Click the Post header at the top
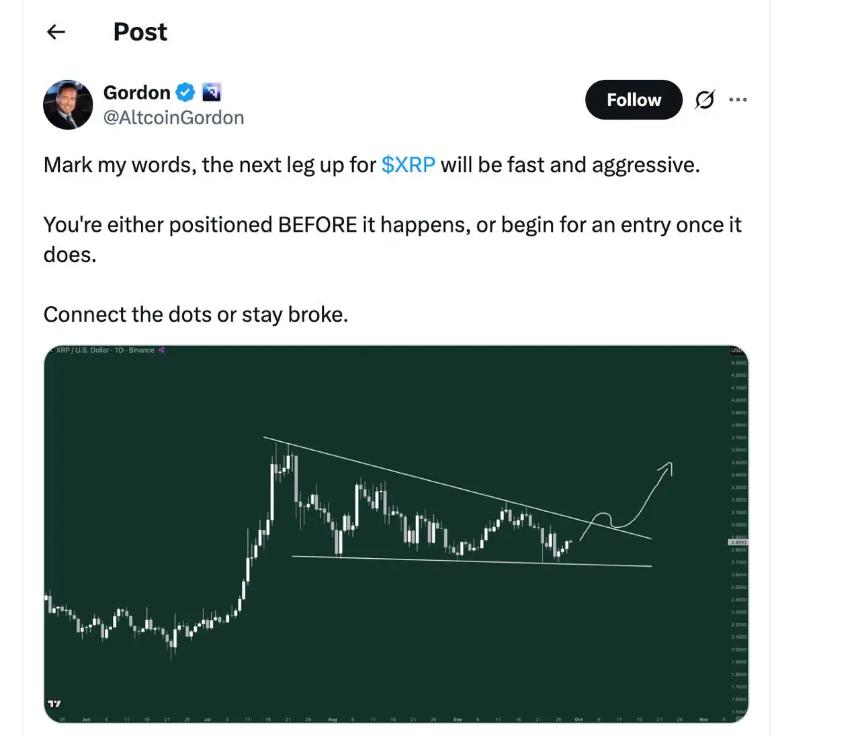860x736 pixels. coord(139,32)
